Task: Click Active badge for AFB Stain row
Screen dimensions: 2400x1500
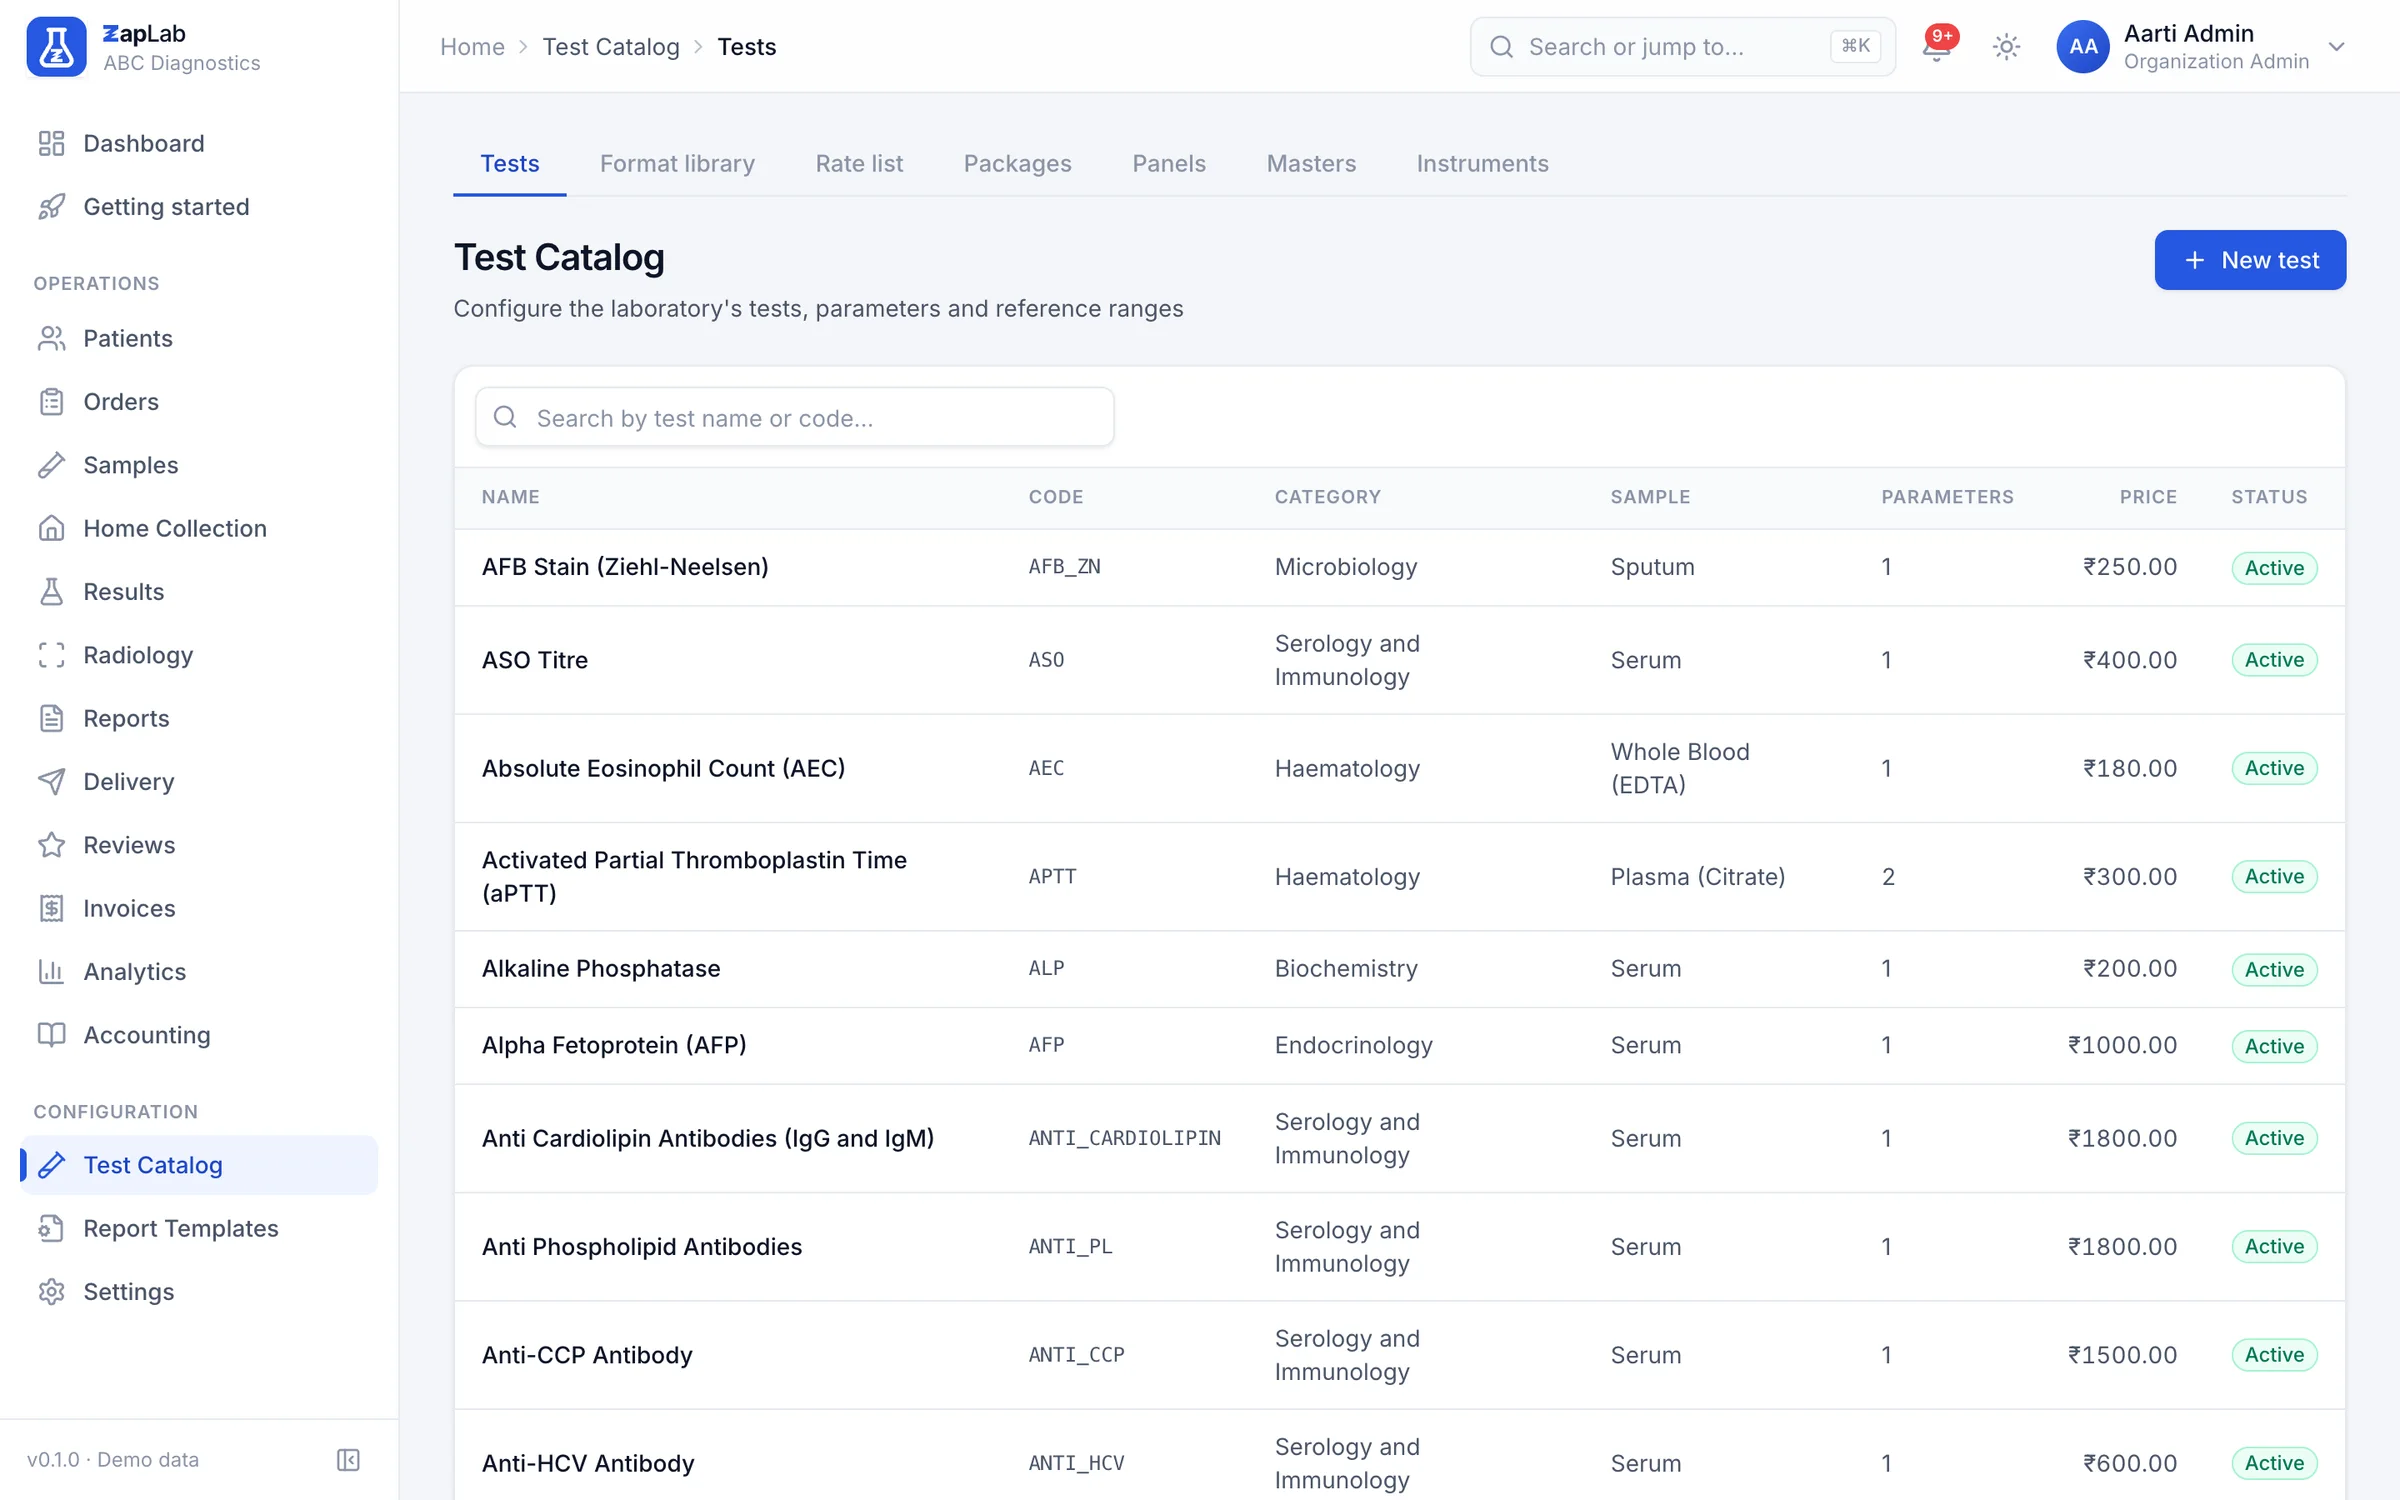Action: click(x=2274, y=568)
